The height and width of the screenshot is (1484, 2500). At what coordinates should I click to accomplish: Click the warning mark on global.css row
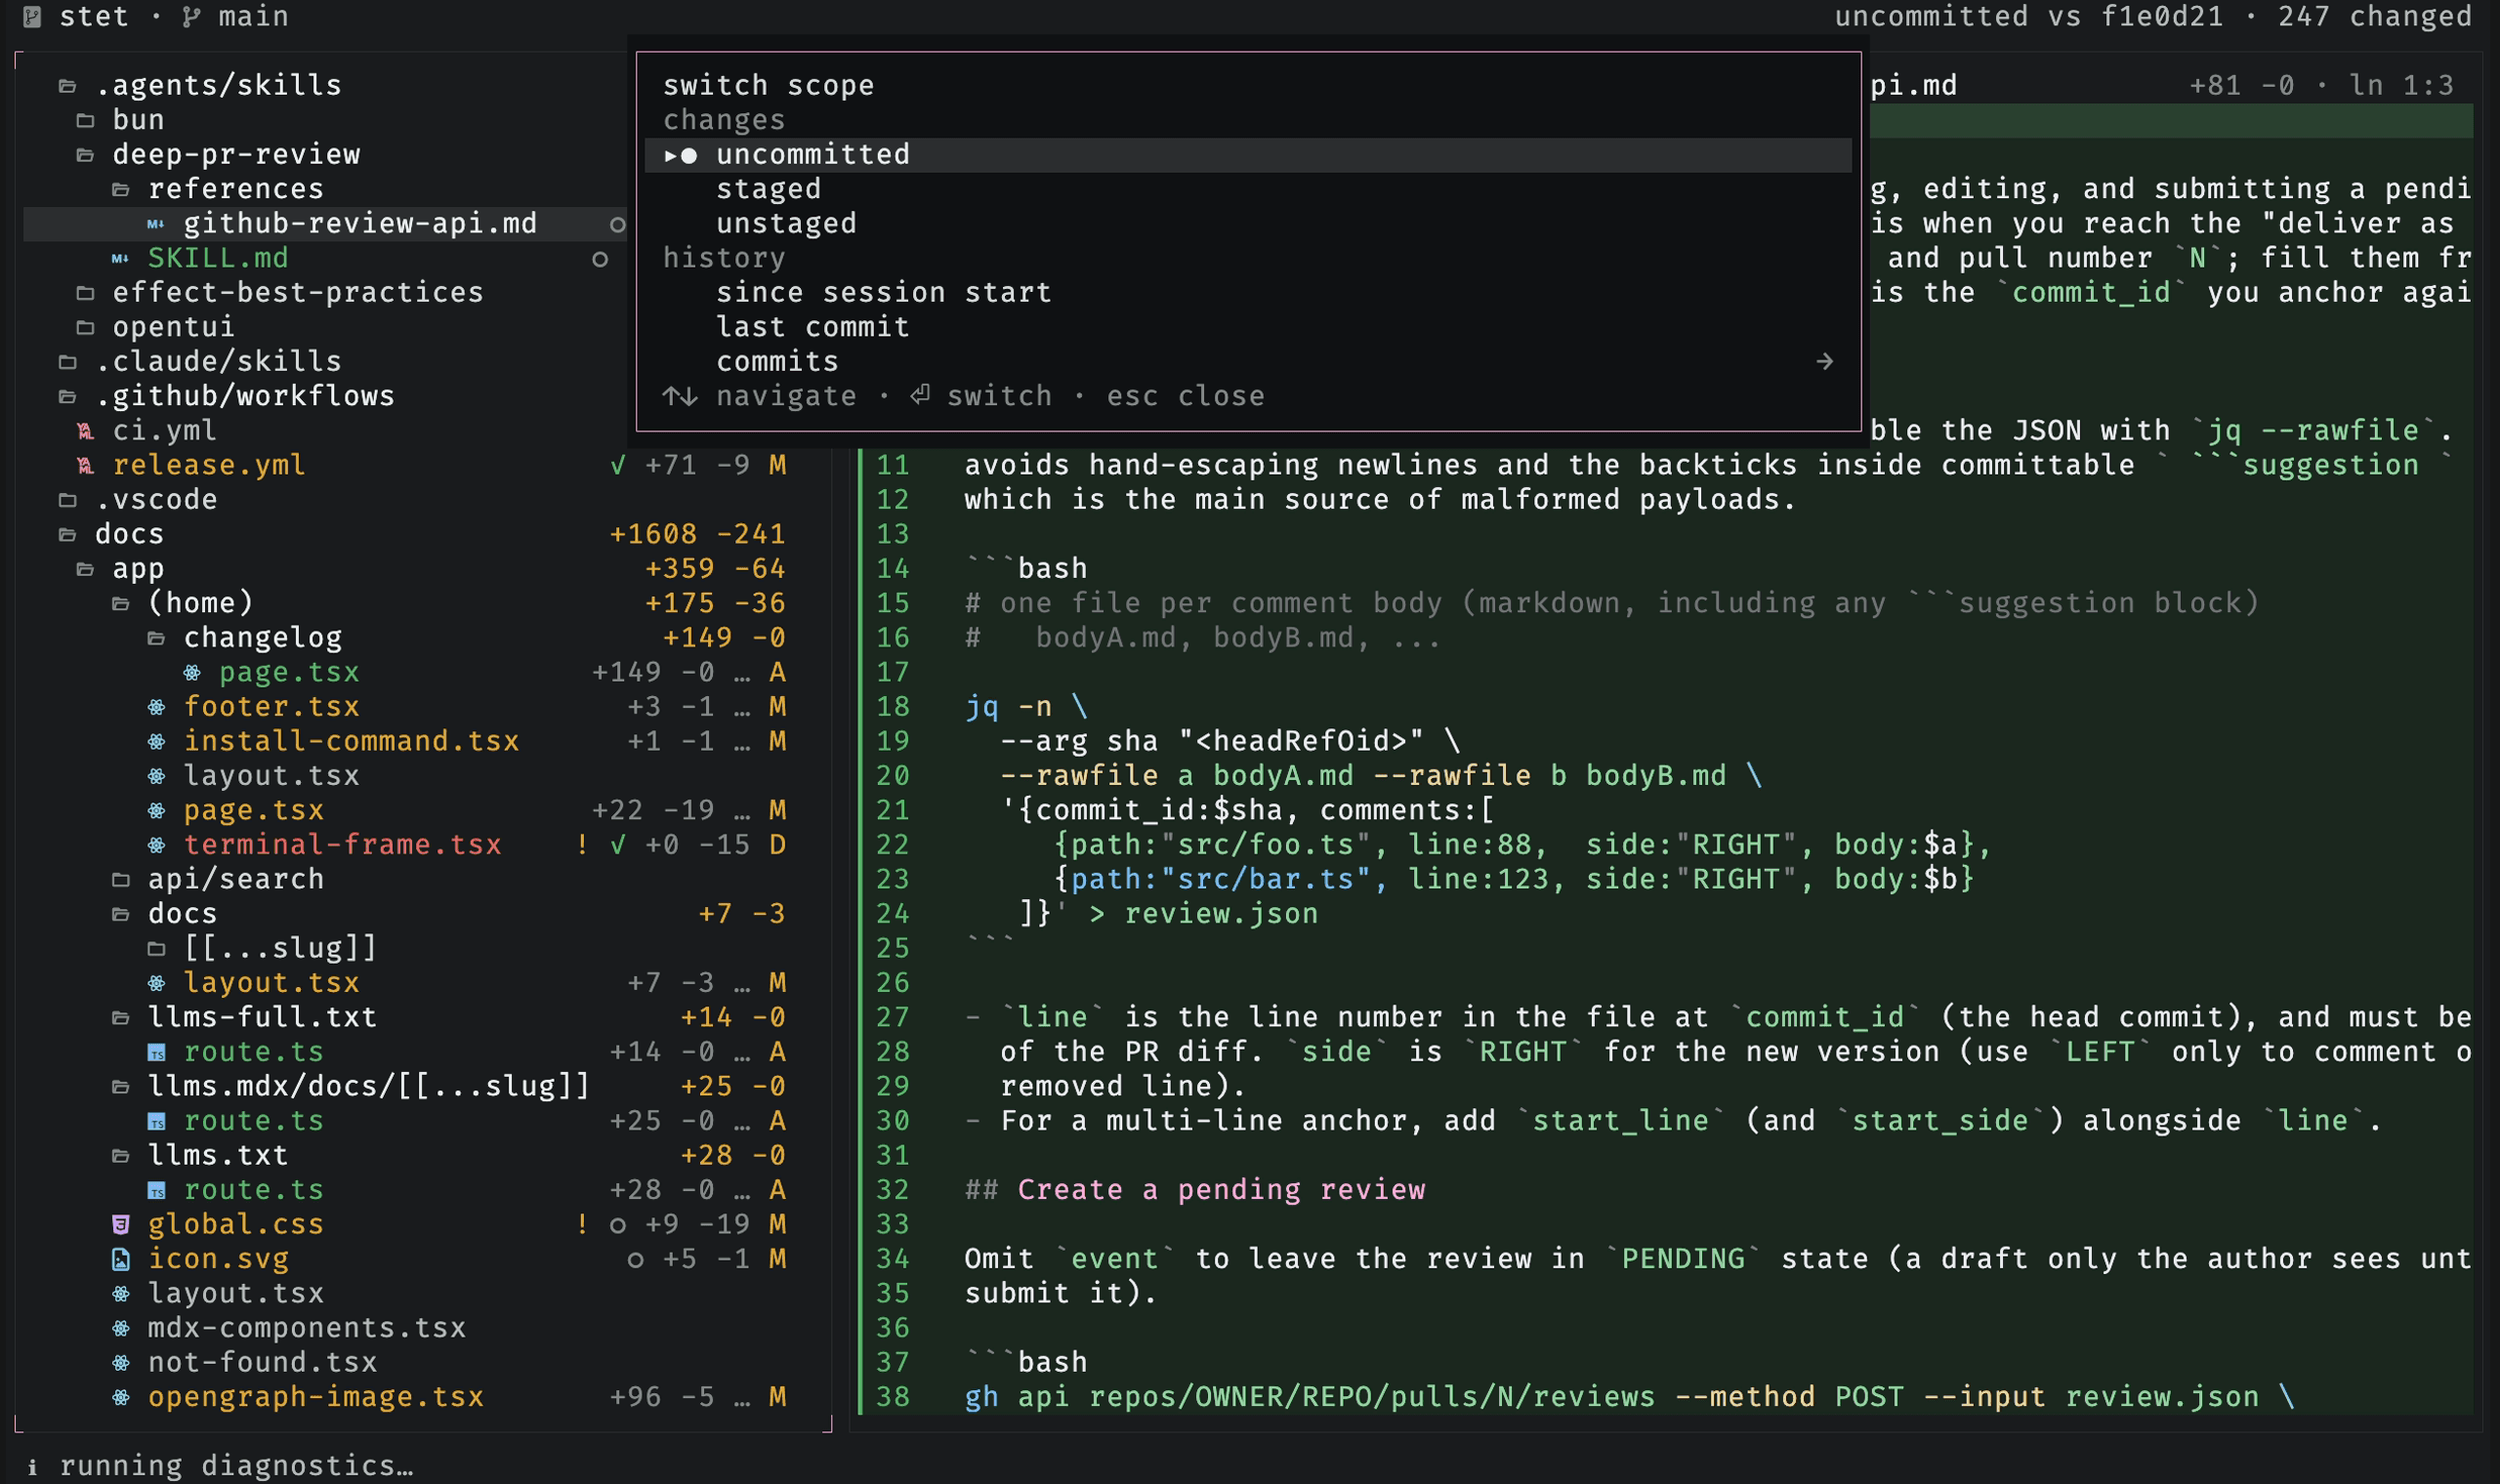click(582, 1225)
